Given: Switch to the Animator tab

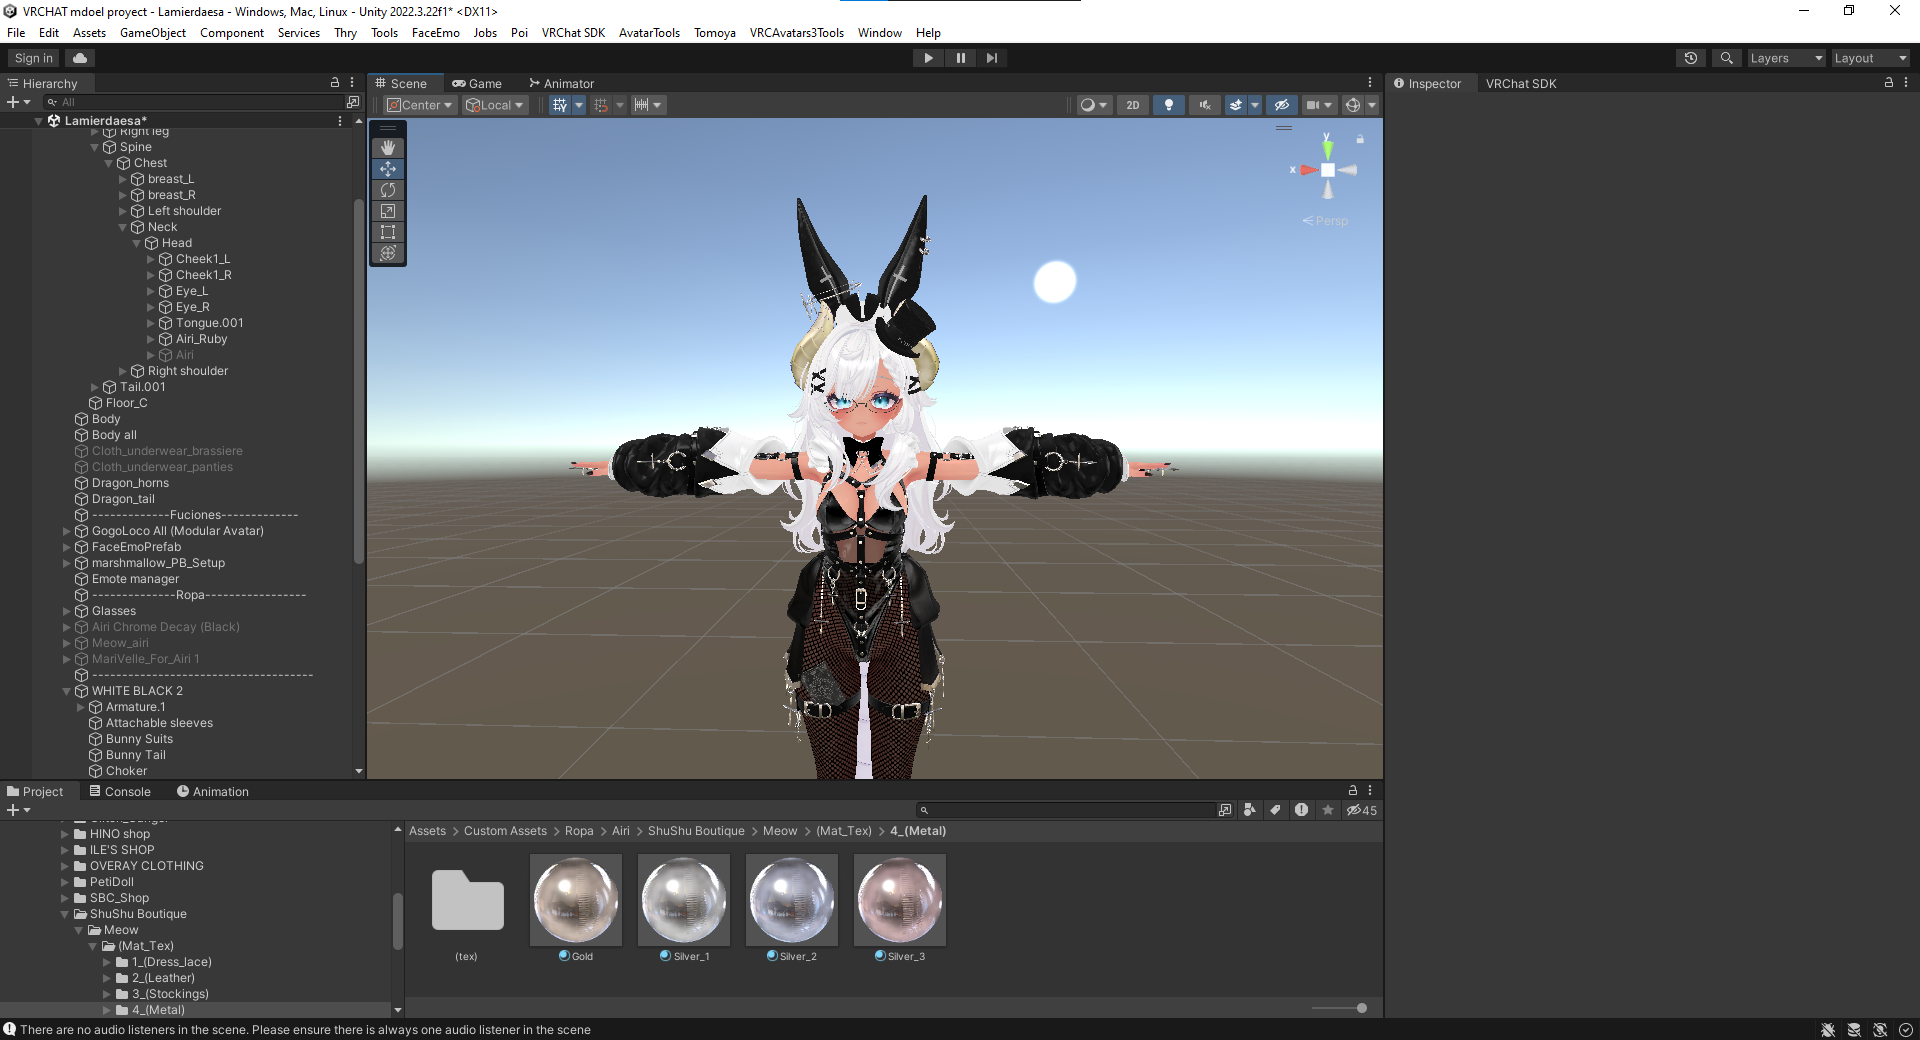Looking at the screenshot, I should (x=561, y=83).
